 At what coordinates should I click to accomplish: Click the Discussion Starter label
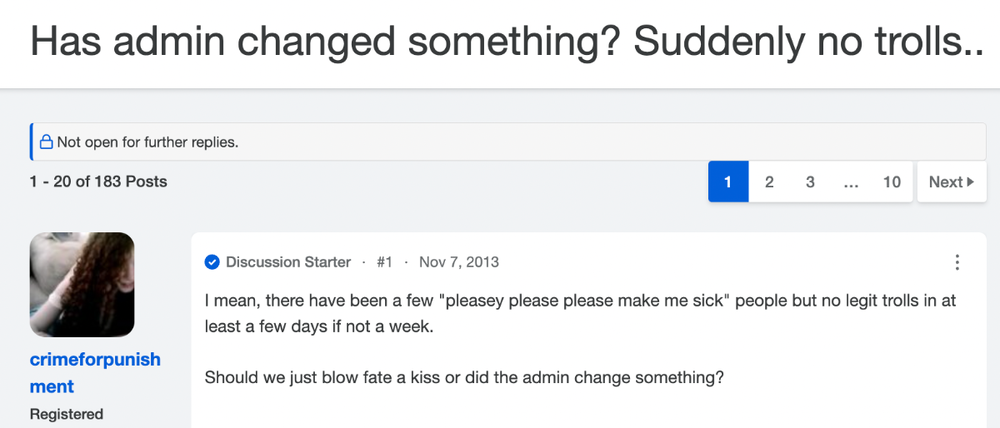(x=288, y=262)
